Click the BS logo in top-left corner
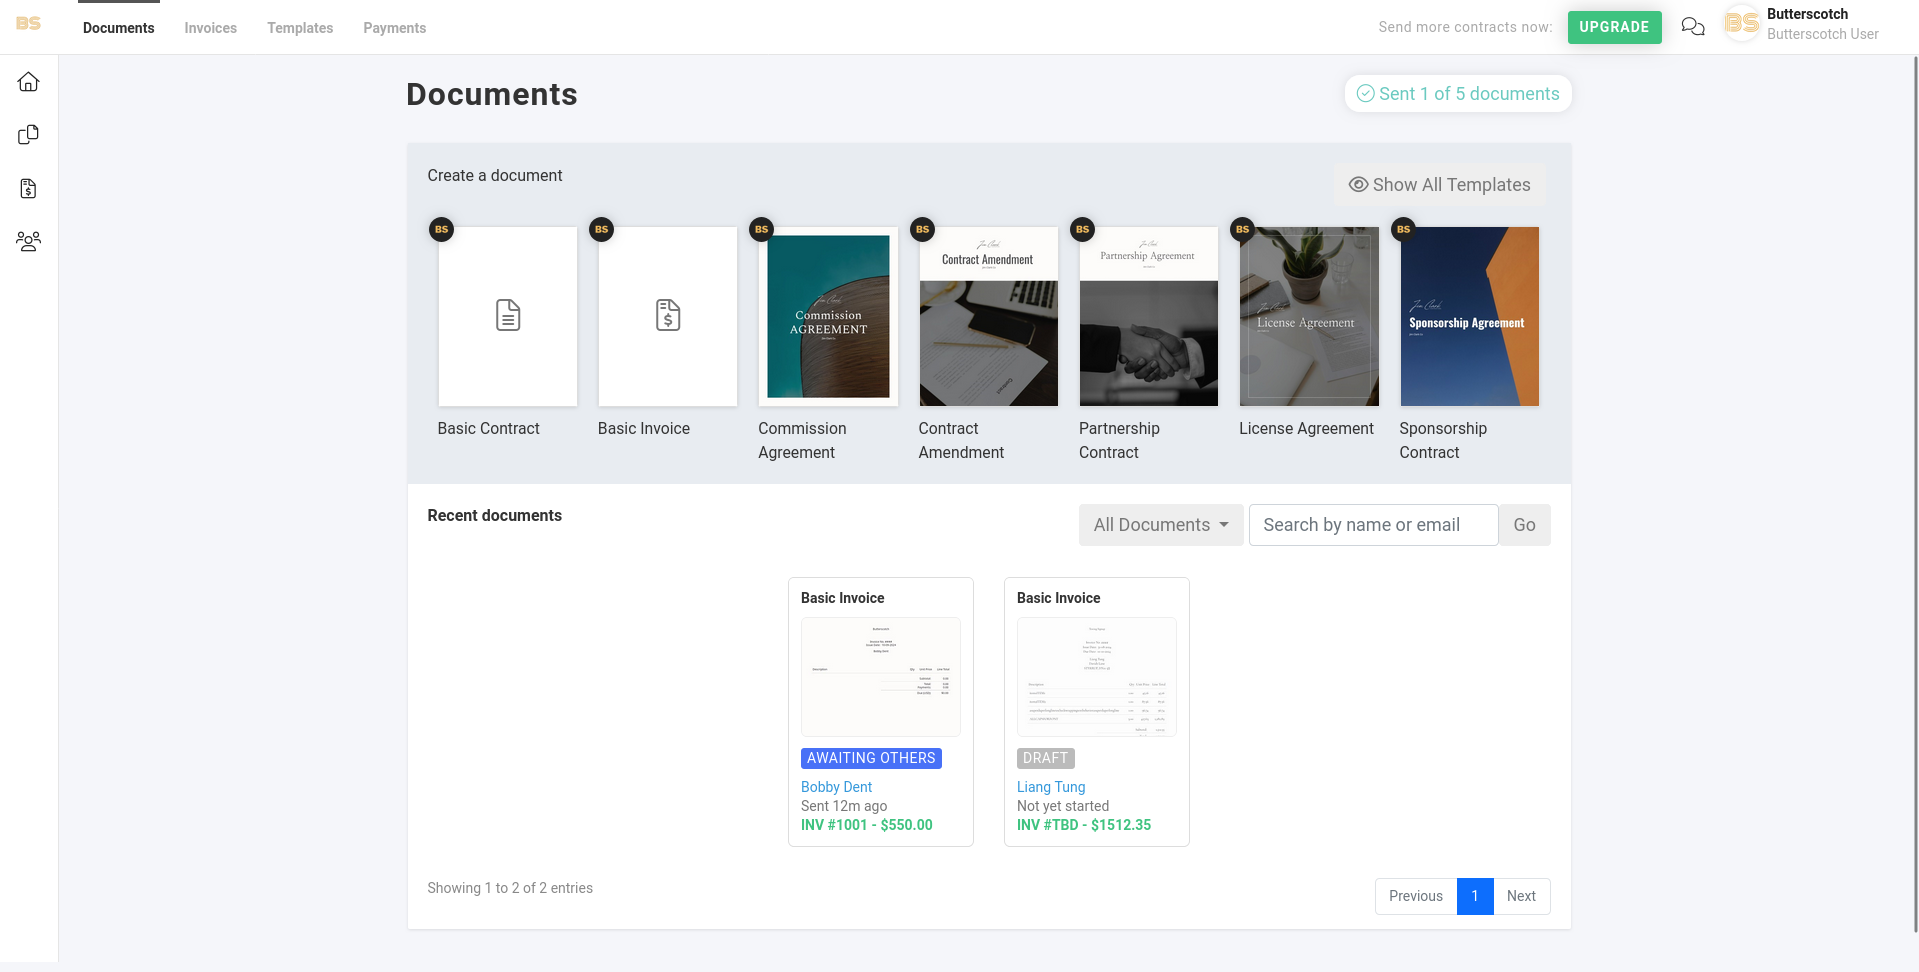1919x972 pixels. (x=28, y=23)
